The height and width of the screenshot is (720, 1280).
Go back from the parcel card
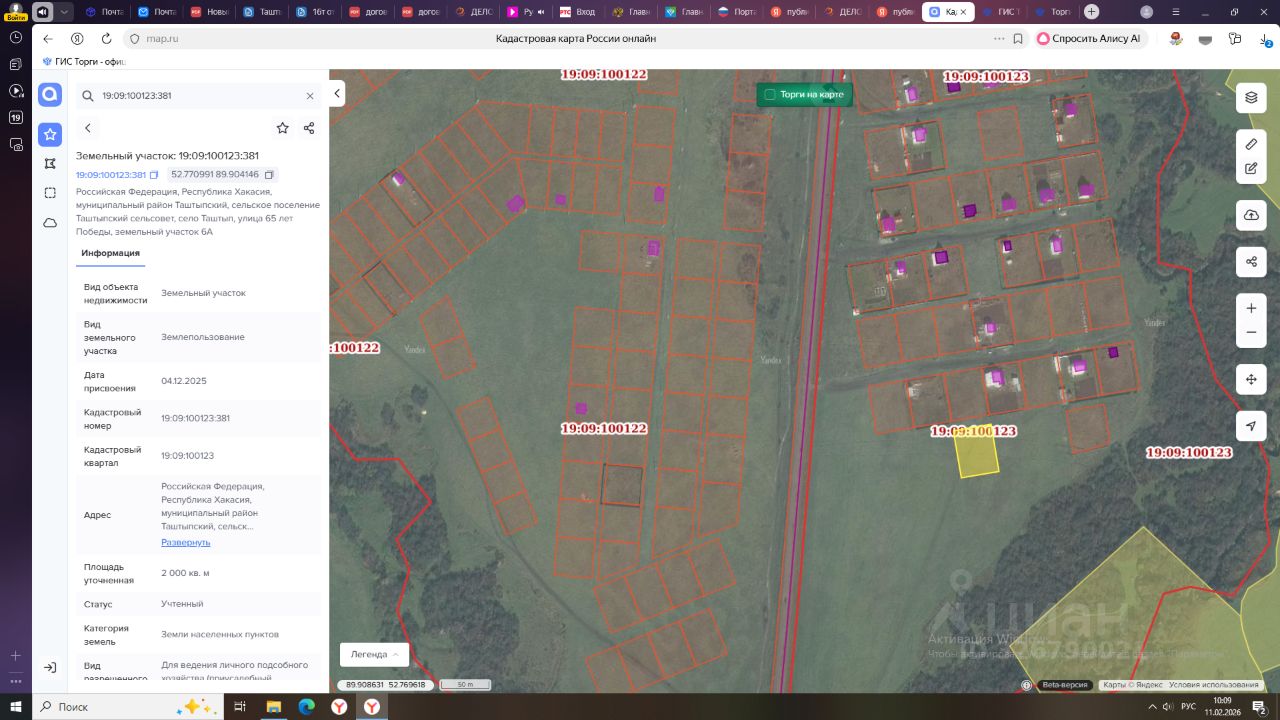[88, 128]
